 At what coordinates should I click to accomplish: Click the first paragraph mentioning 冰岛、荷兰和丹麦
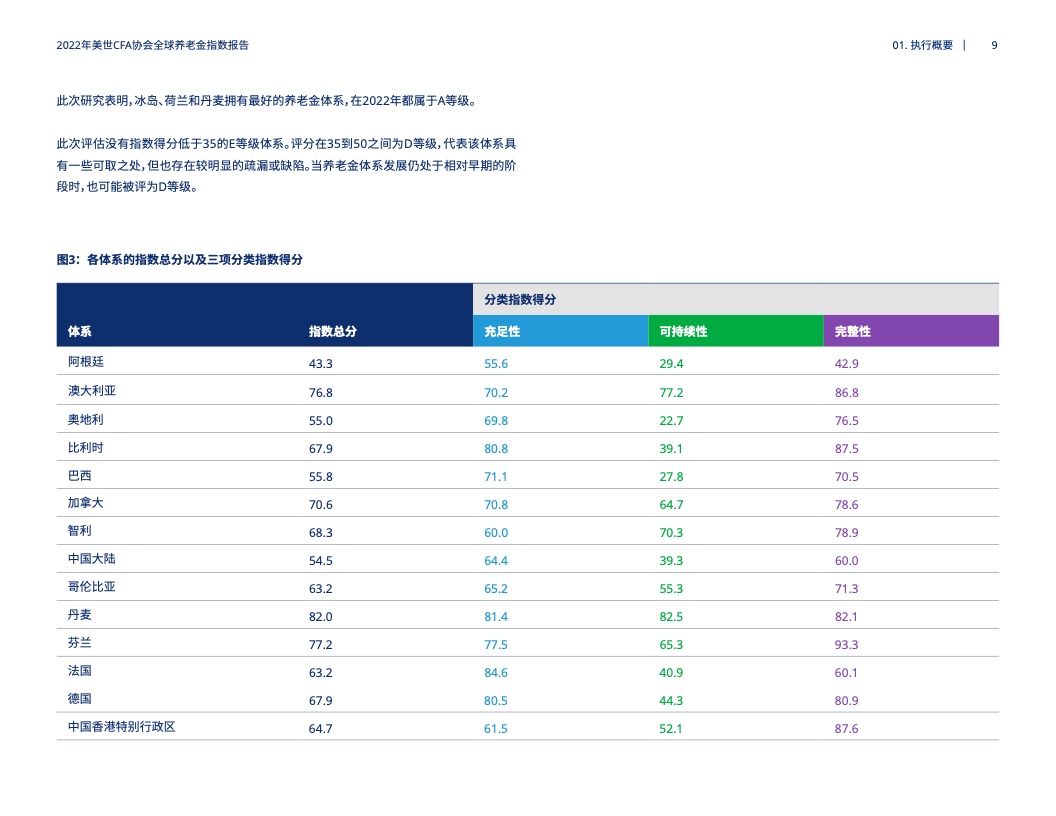(x=267, y=101)
